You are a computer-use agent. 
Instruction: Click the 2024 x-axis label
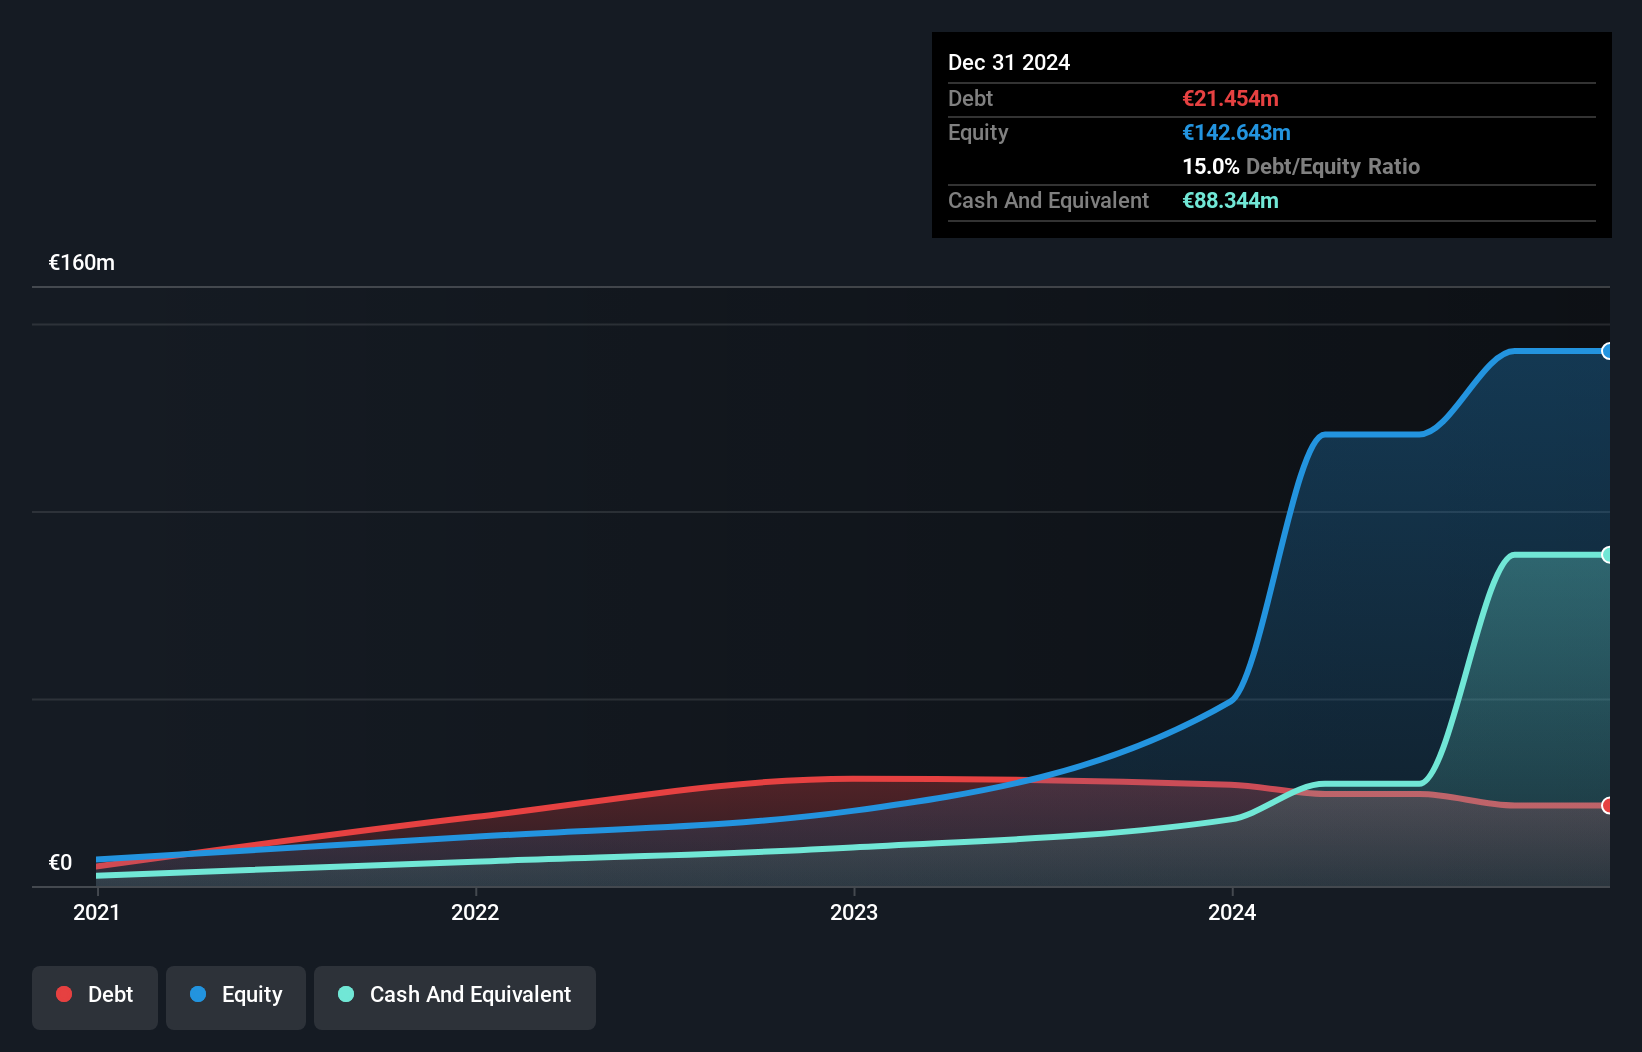click(x=1232, y=913)
